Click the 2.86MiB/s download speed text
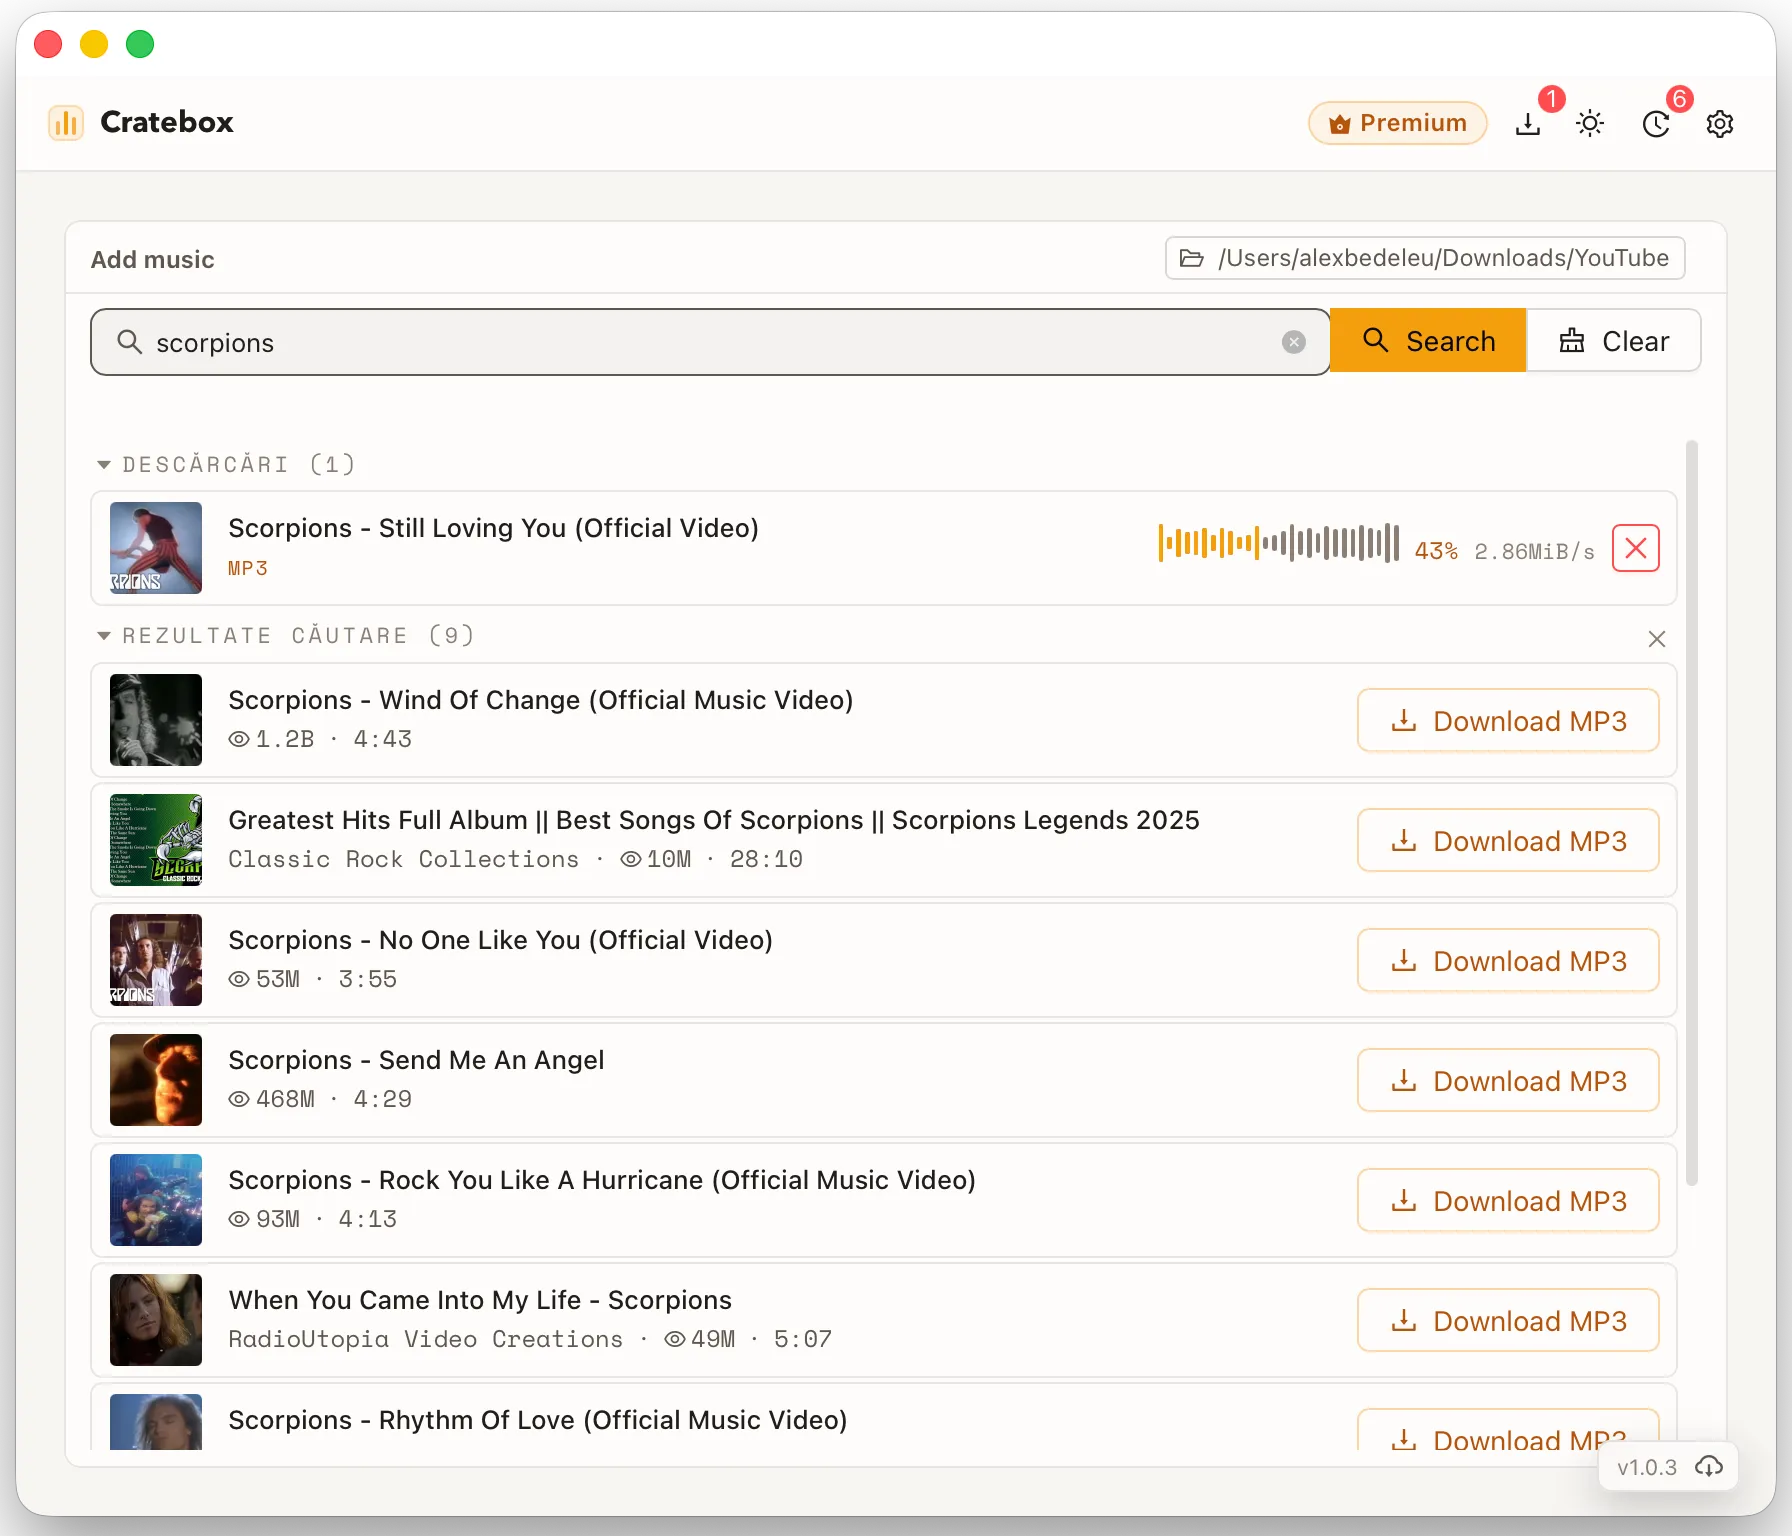1792x1536 pixels. tap(1534, 551)
